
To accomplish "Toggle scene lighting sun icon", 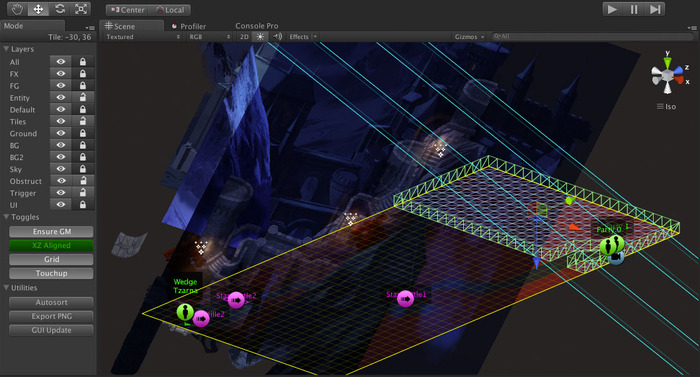I will [x=260, y=37].
